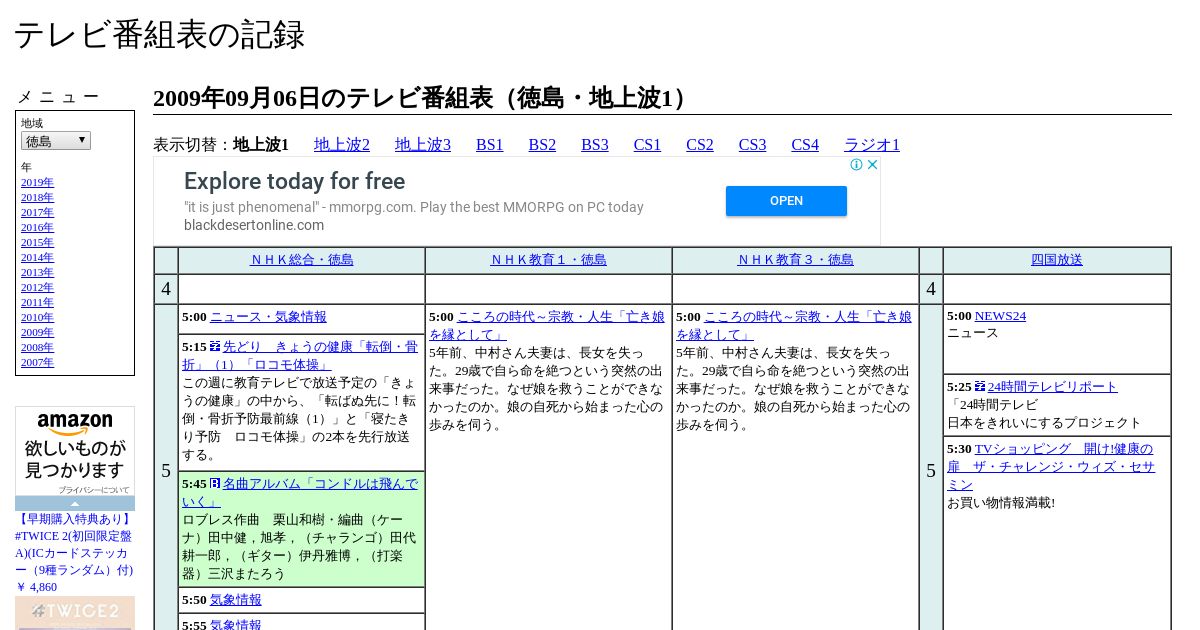The height and width of the screenshot is (630, 1200).
Task: Open こころの時代 in the ＮＨＫ教育１ column
Action: pos(547,326)
